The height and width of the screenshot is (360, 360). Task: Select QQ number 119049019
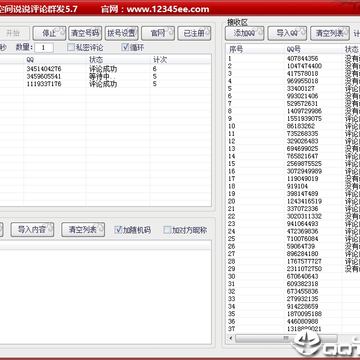[302, 179]
